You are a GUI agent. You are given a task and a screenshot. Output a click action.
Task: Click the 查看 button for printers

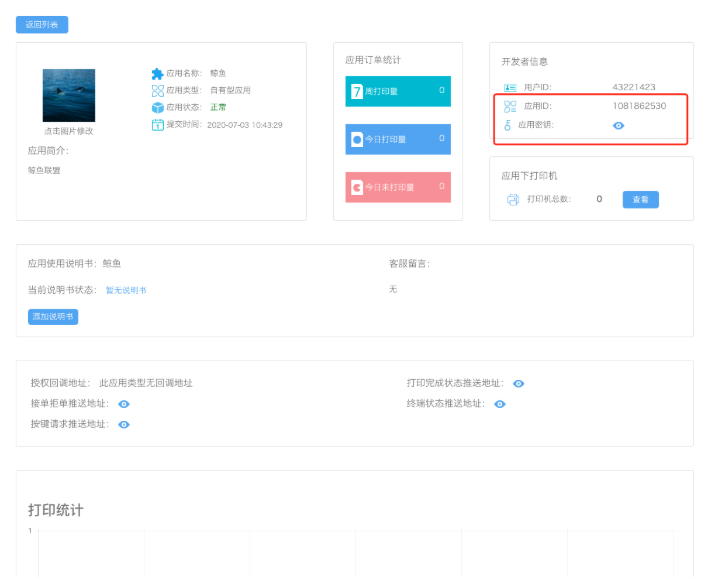pyautogui.click(x=640, y=199)
